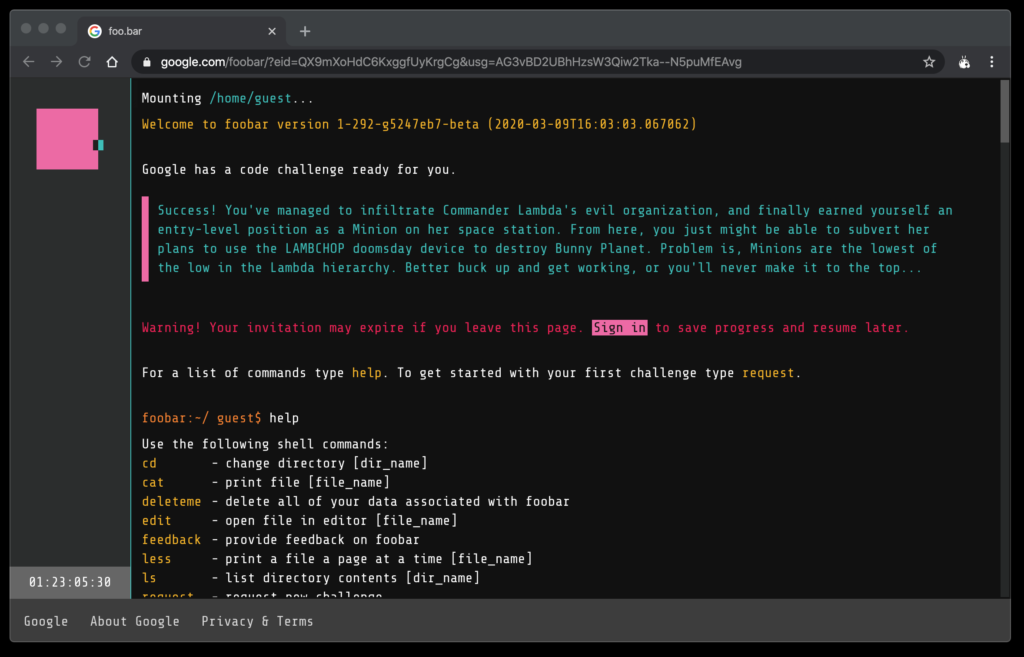This screenshot has height=657, width=1024.
Task: Click 'Use the following shell commands:' line
Action: pyautogui.click(x=265, y=444)
